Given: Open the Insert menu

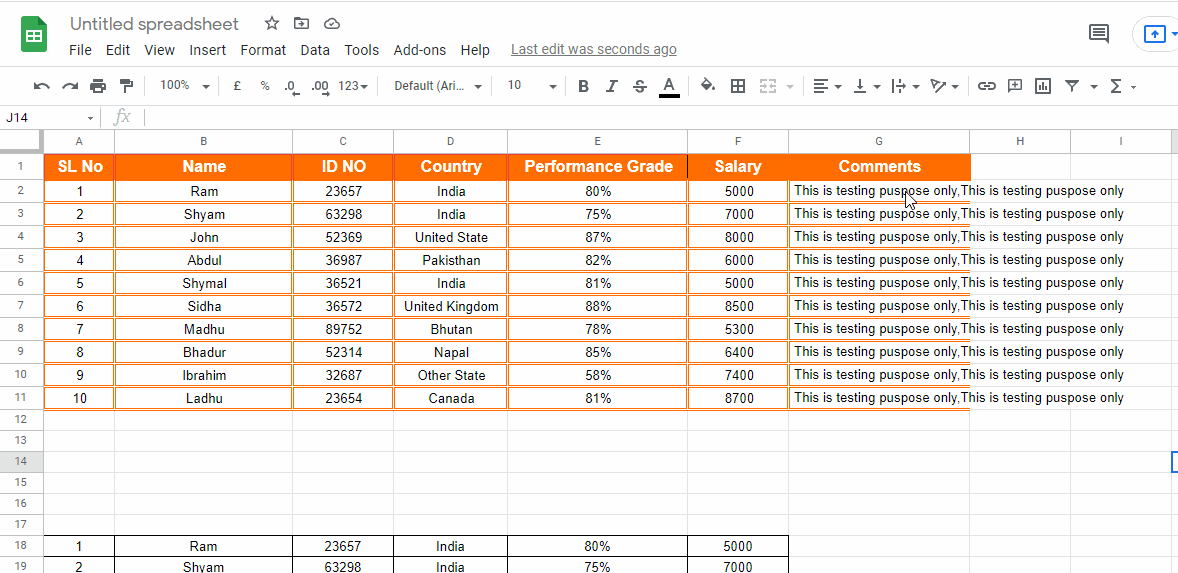Looking at the screenshot, I should point(207,50).
